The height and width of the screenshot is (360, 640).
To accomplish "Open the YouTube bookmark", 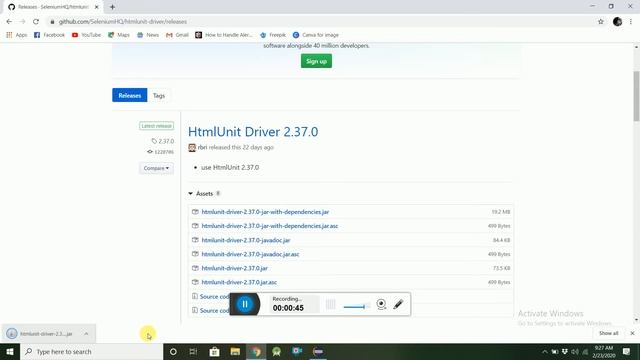I will point(86,35).
